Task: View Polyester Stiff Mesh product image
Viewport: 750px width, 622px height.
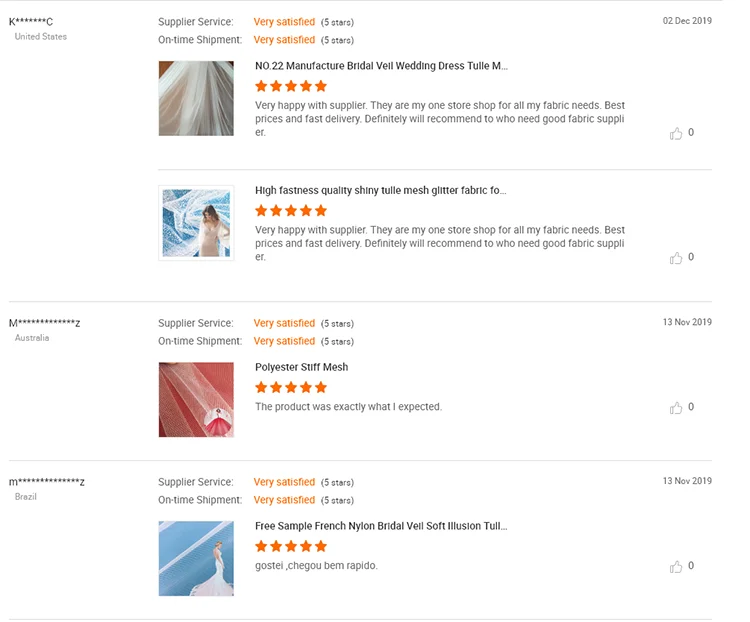Action: click(x=196, y=399)
